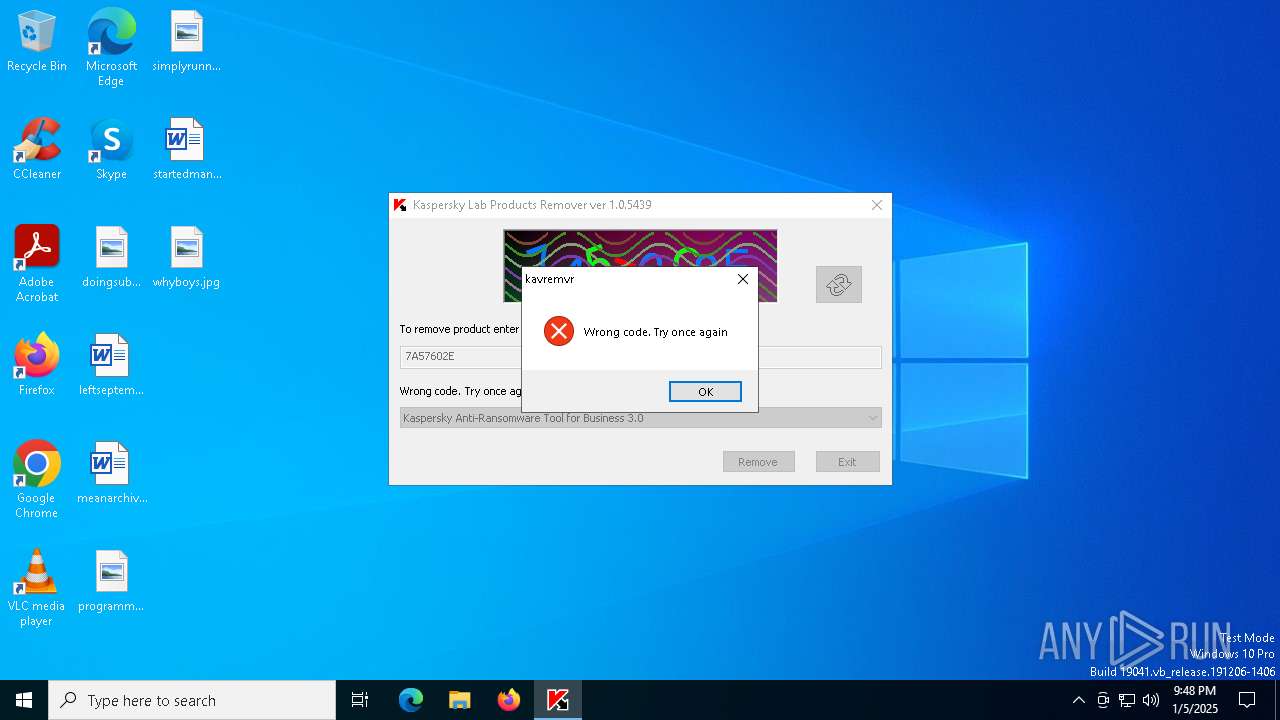
Task: Click the captcha image
Action: point(640,266)
